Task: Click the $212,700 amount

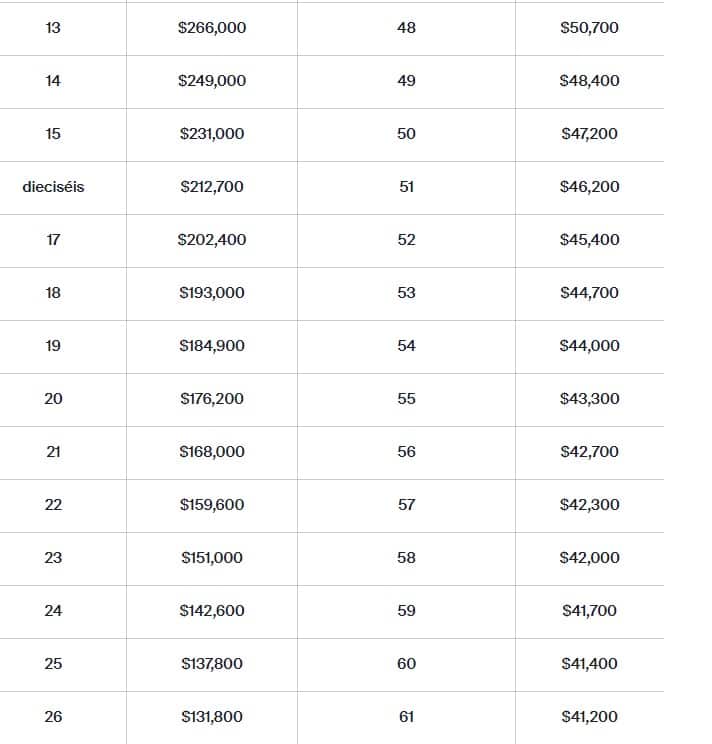Action: [x=212, y=187]
